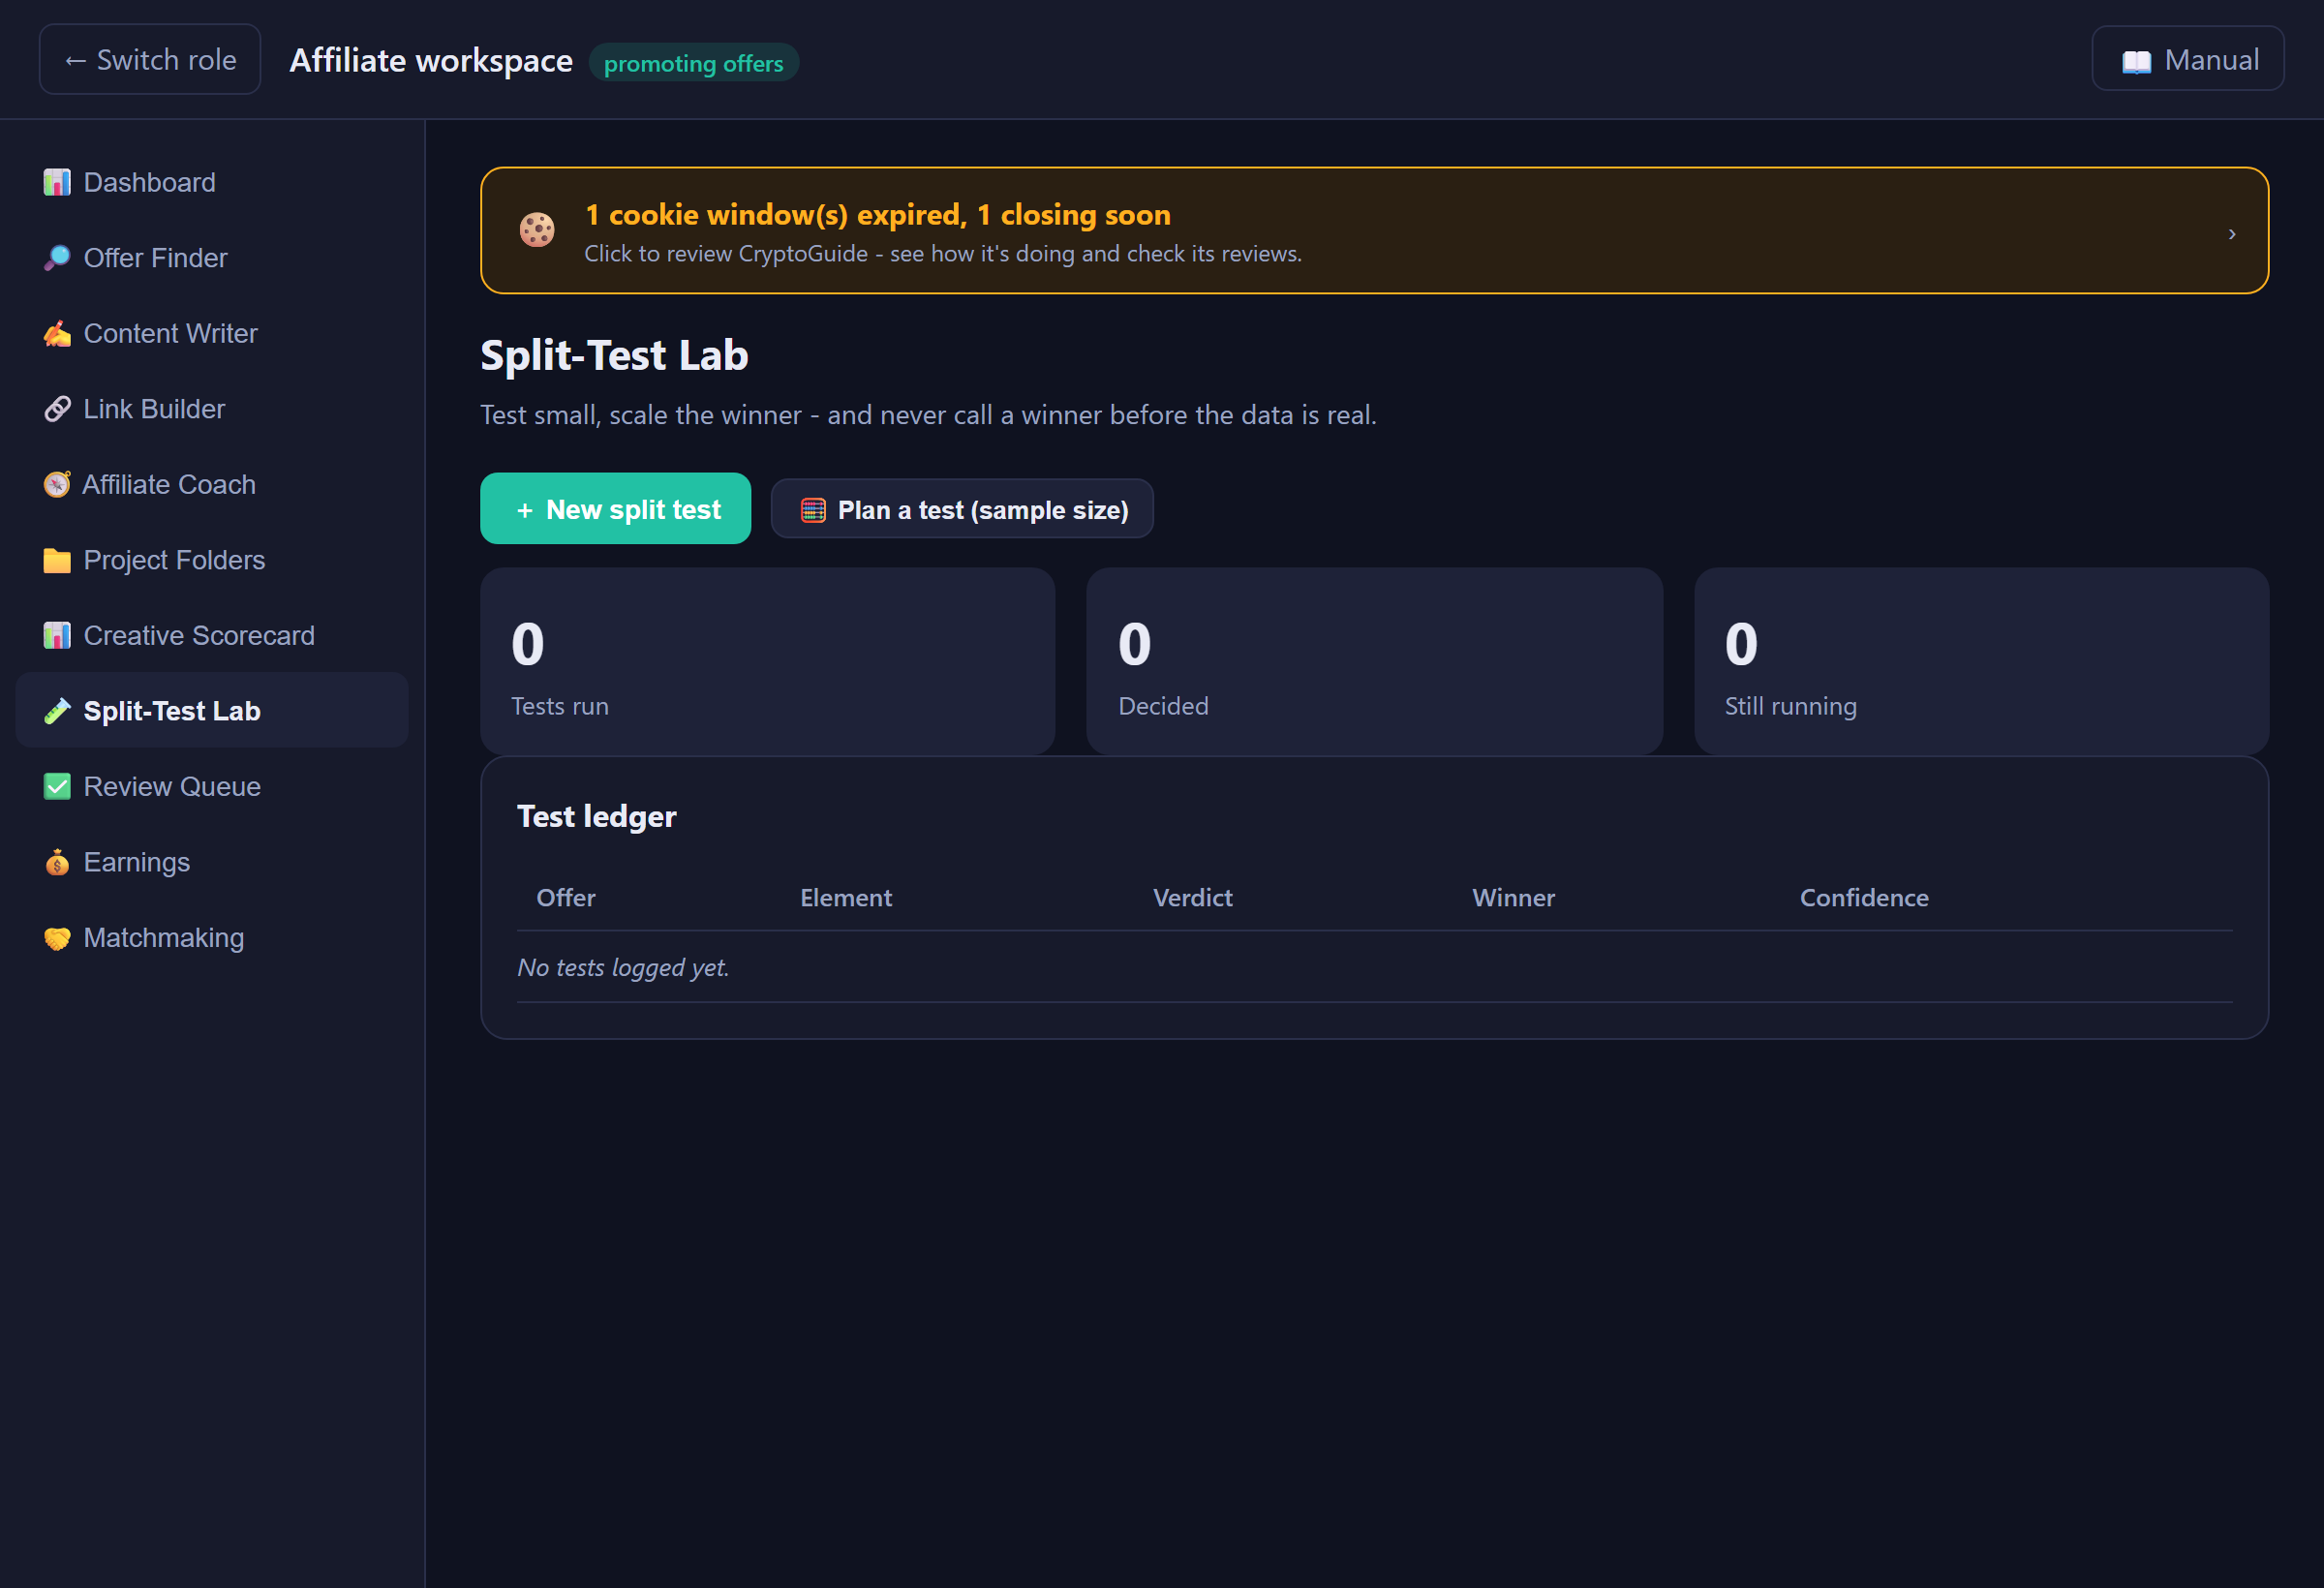Click the Earnings money bag icon

(57, 862)
